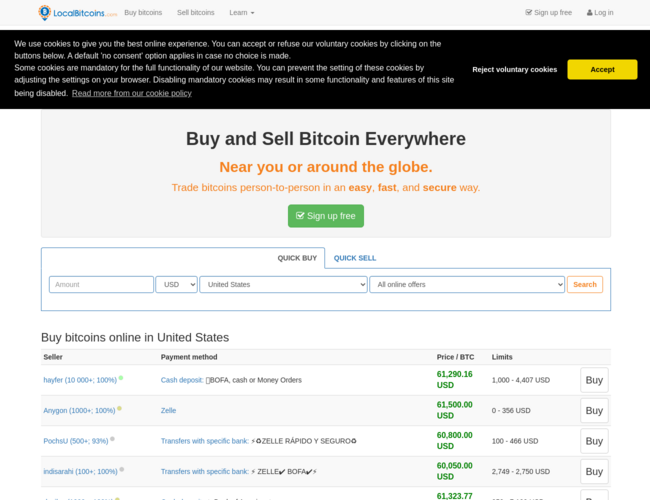This screenshot has width=650, height=500.
Task: Click indisarahi's gray status dot
Action: [122, 469]
